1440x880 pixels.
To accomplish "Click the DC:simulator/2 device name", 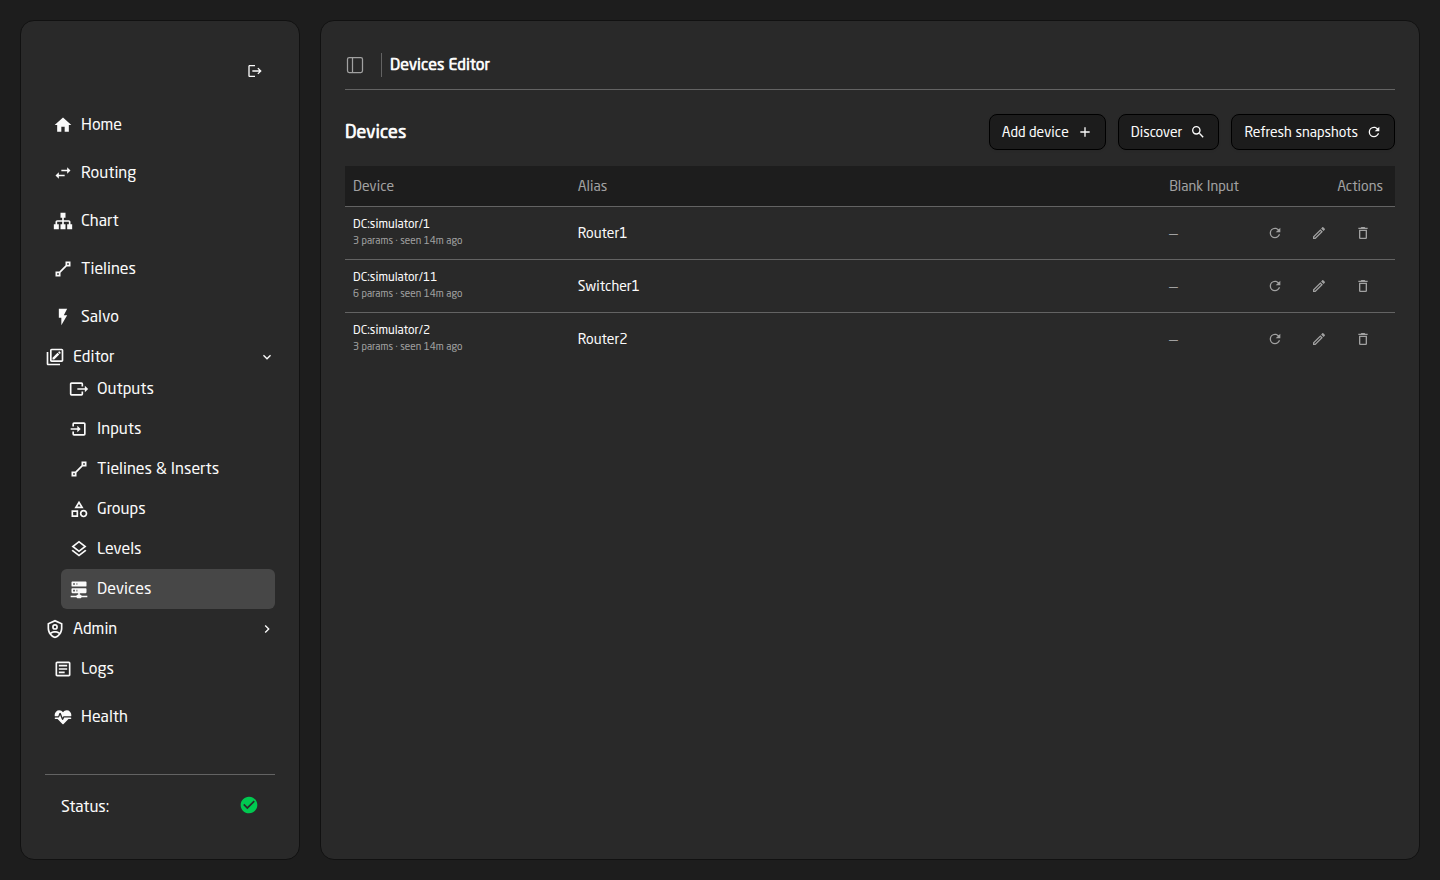I will point(391,330).
